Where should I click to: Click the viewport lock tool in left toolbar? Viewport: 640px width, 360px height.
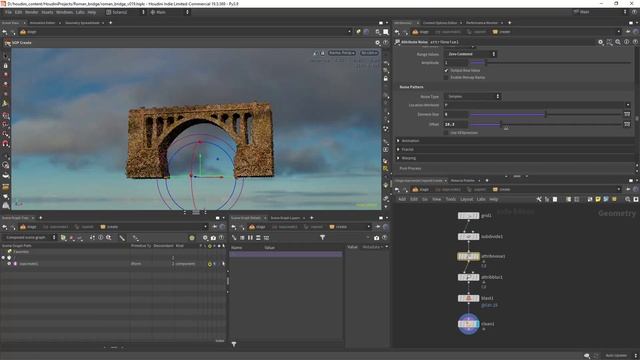click(x=6, y=65)
